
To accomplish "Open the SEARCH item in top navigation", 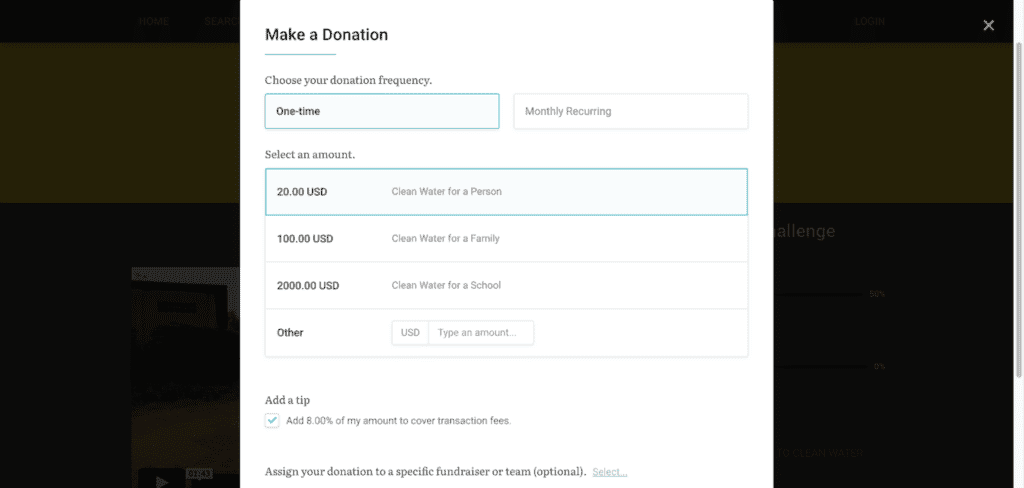I will pos(222,22).
